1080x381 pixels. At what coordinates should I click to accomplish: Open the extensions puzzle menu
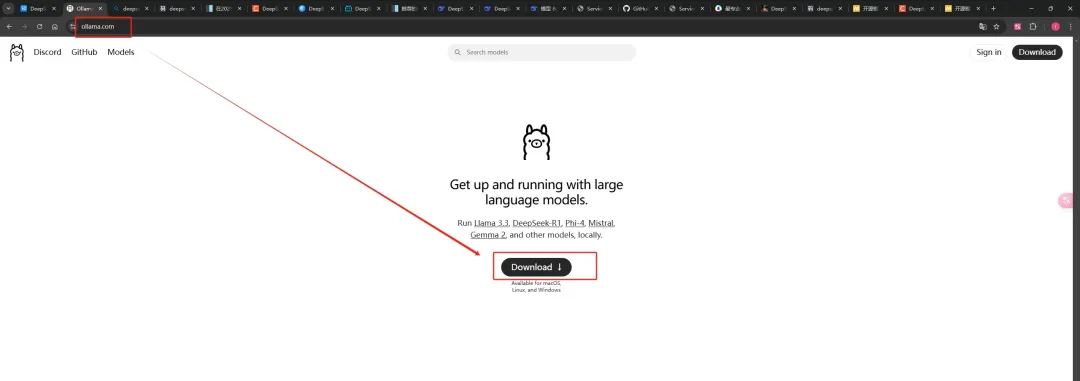pos(1032,26)
